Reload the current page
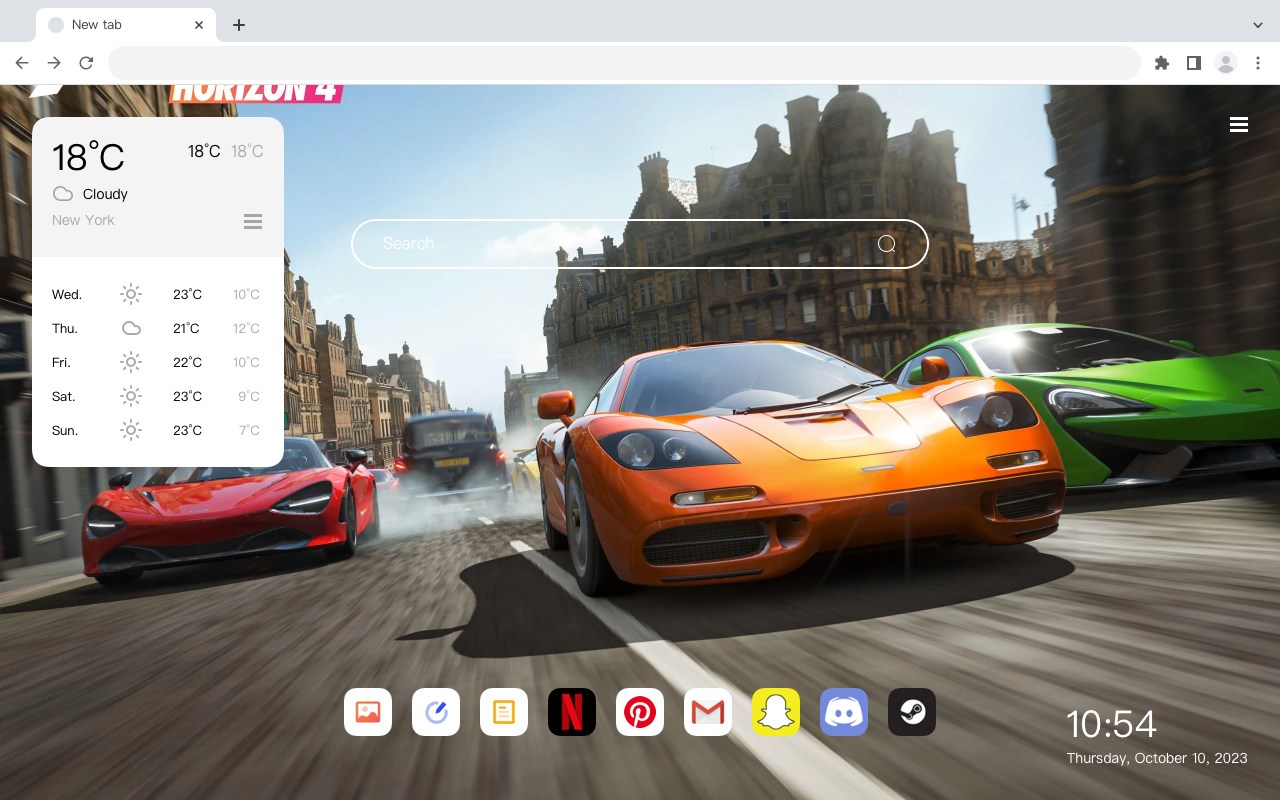Viewport: 1280px width, 800px height. coord(86,63)
